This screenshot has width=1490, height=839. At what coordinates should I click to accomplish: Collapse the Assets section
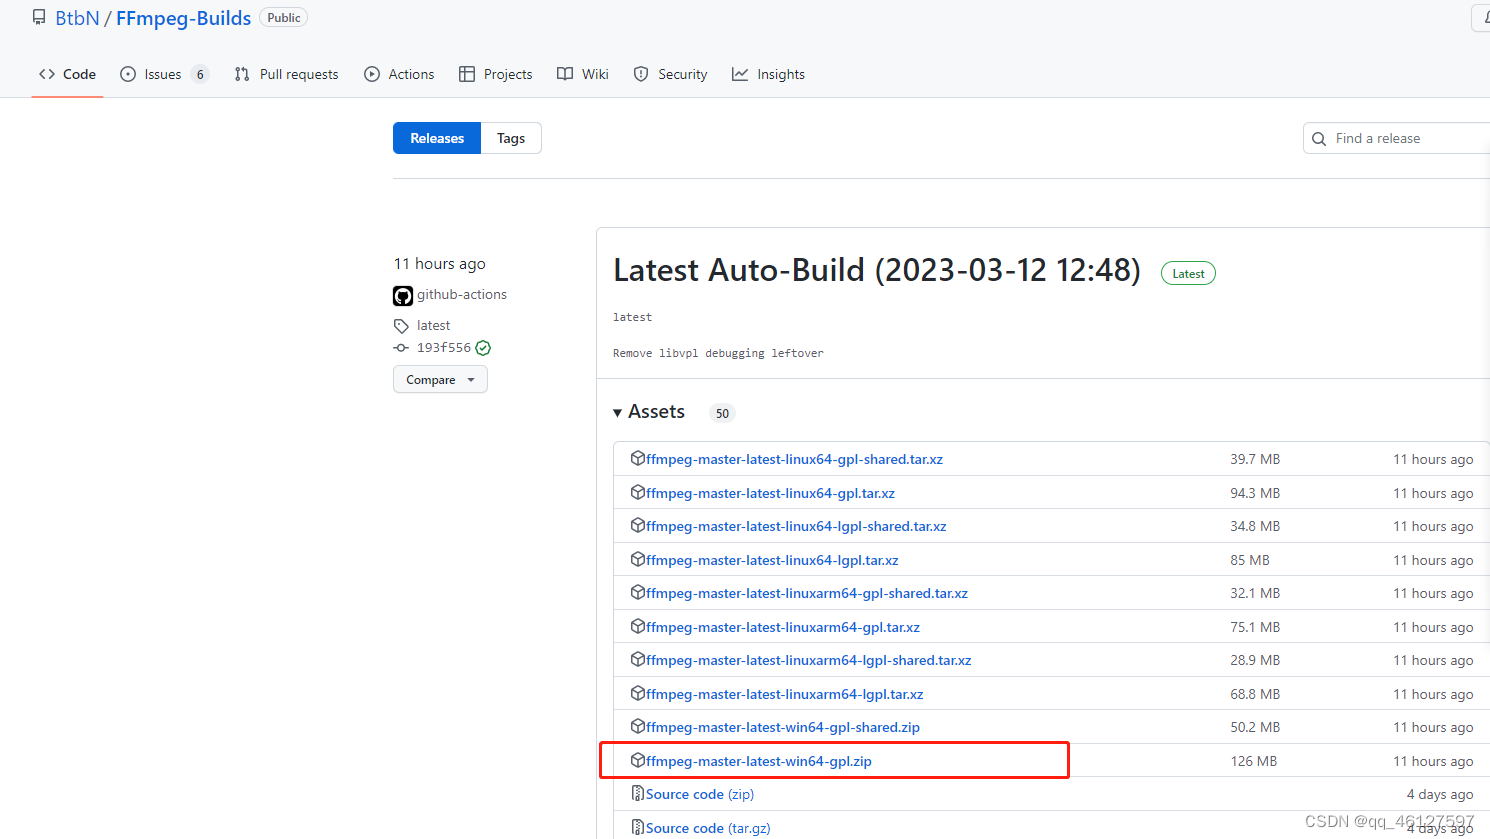click(x=649, y=412)
